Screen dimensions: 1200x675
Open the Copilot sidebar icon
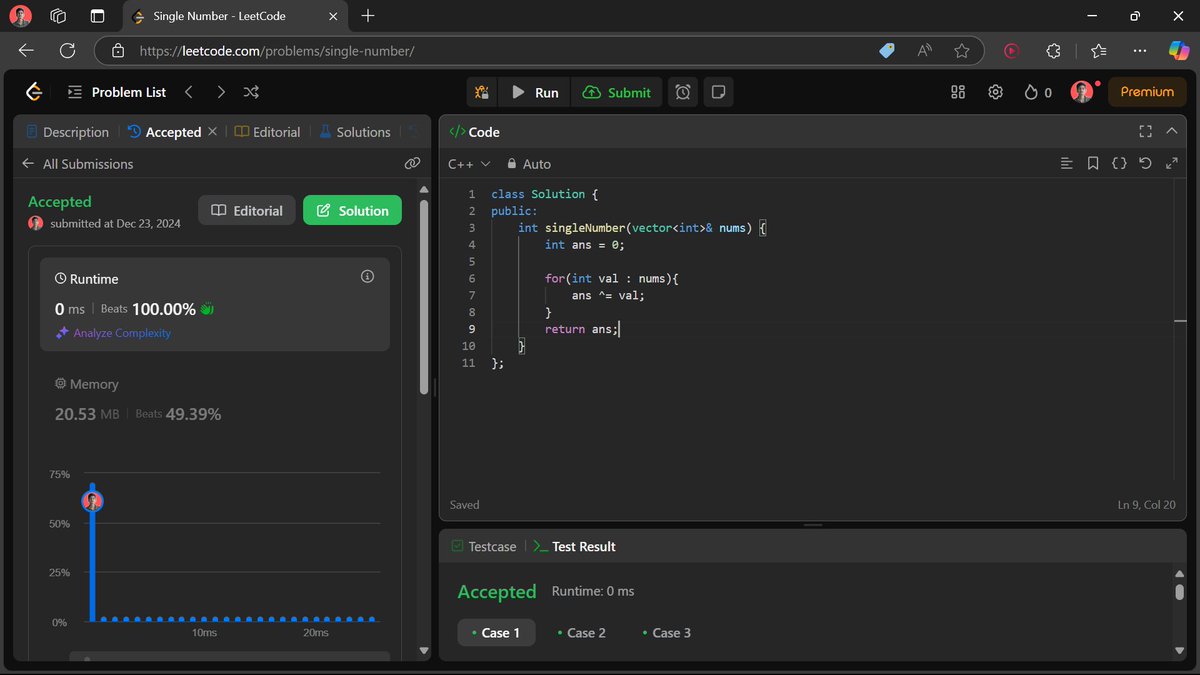(1179, 50)
